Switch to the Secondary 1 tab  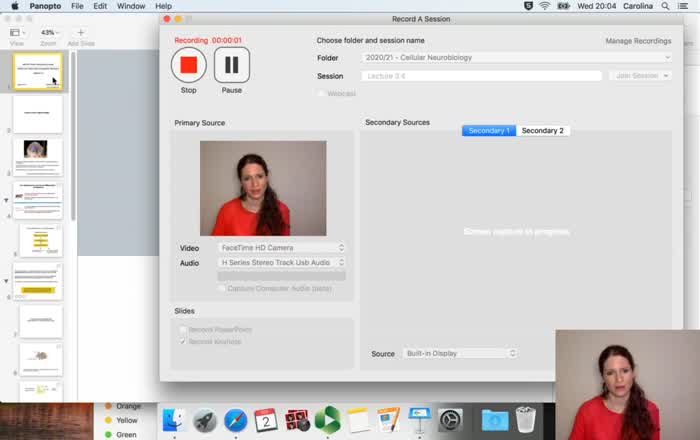point(489,130)
